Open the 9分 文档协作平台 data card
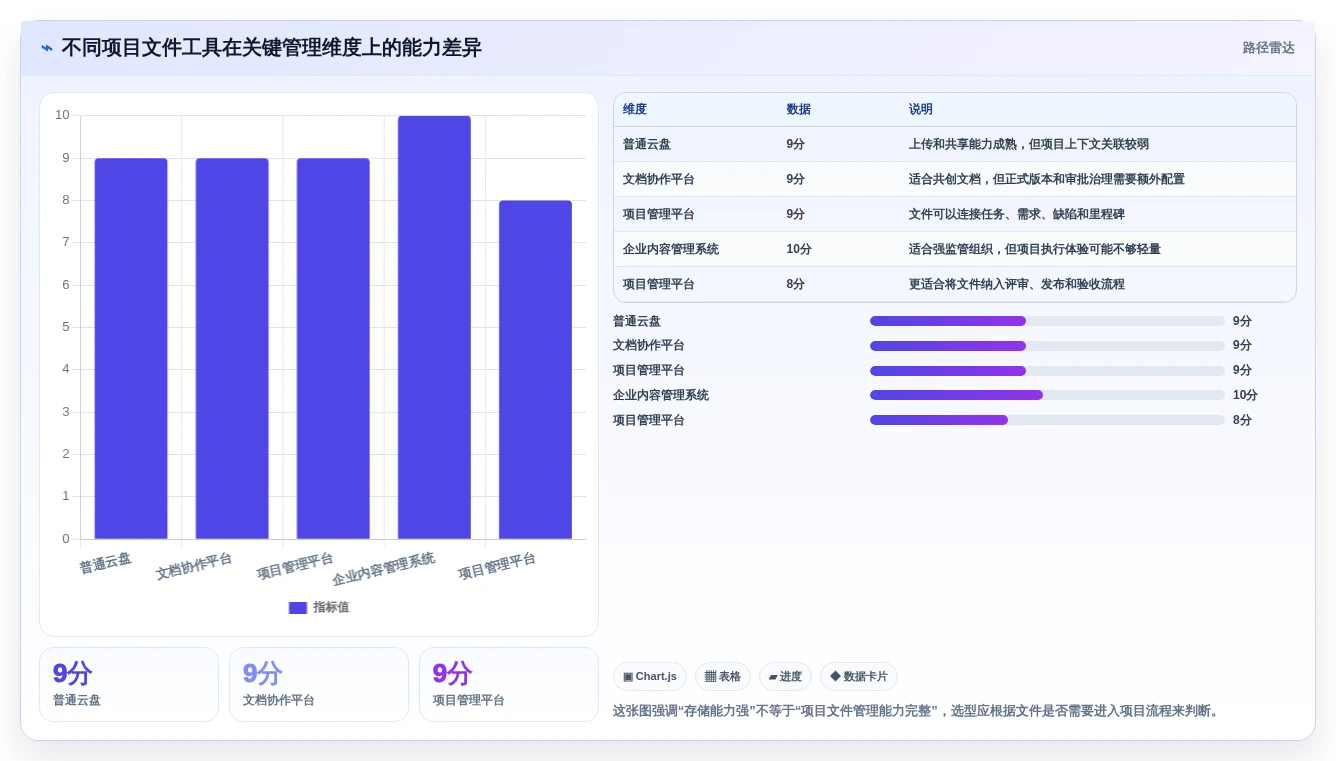 (x=319, y=685)
